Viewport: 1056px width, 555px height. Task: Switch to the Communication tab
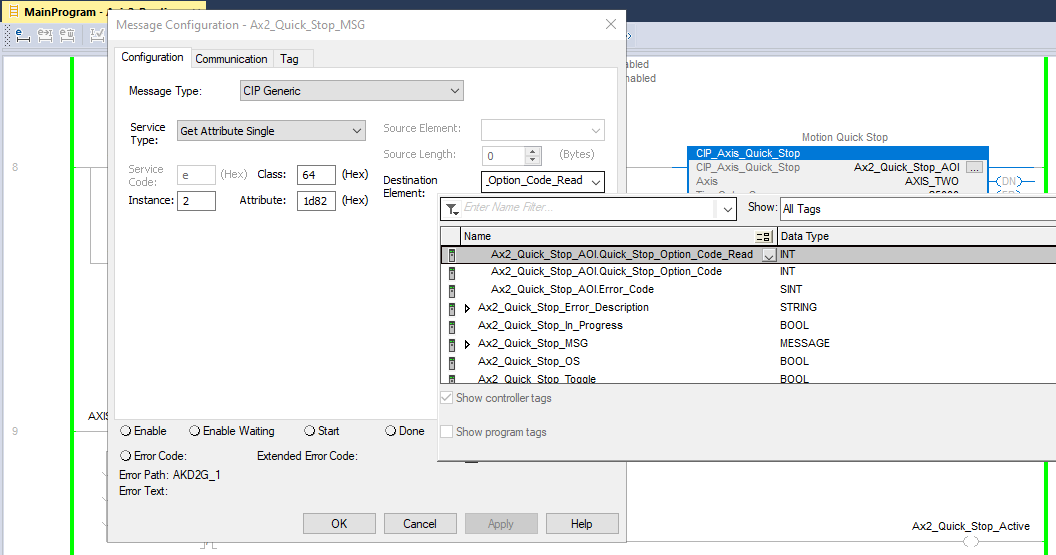click(232, 59)
